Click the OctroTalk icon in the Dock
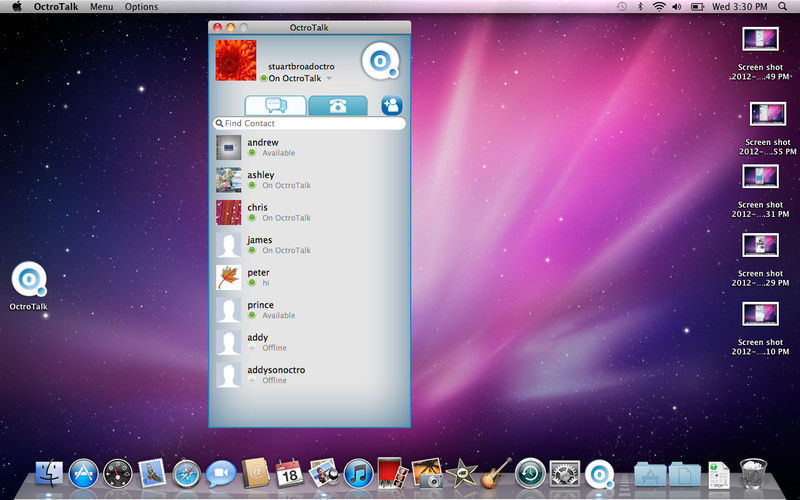 point(599,474)
